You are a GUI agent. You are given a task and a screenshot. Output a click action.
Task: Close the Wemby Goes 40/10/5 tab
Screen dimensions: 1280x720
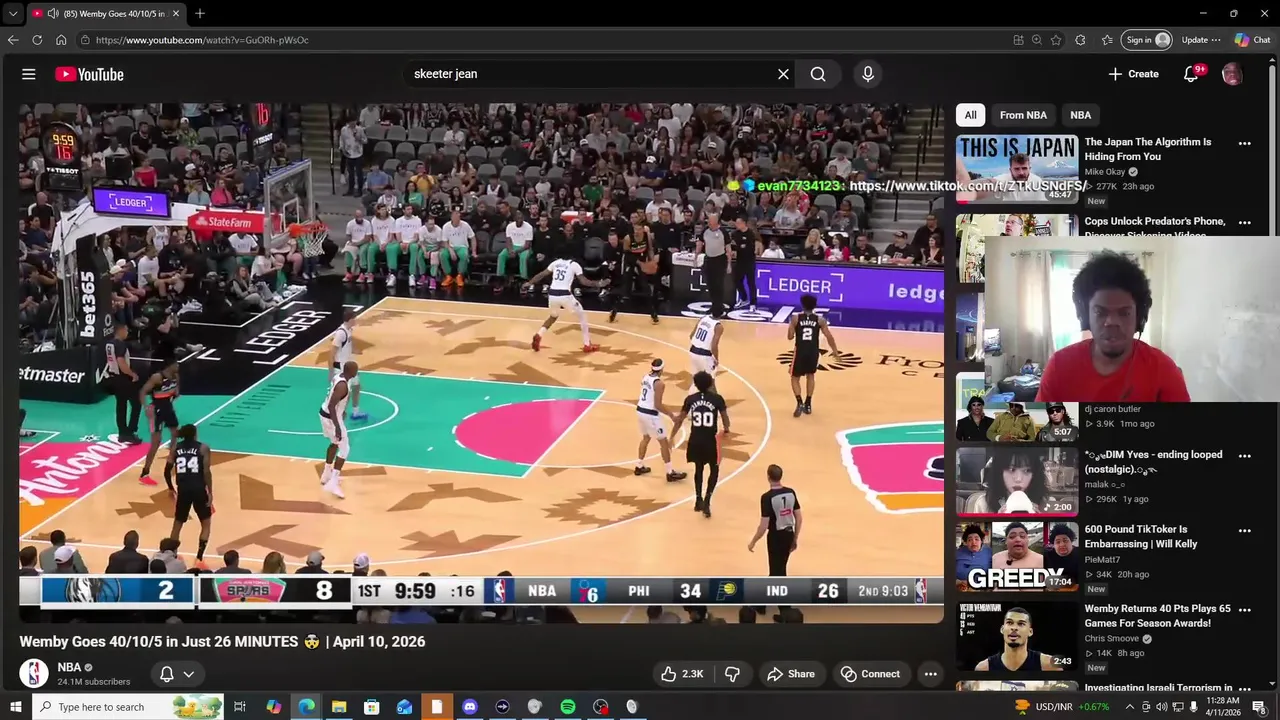coord(176,14)
